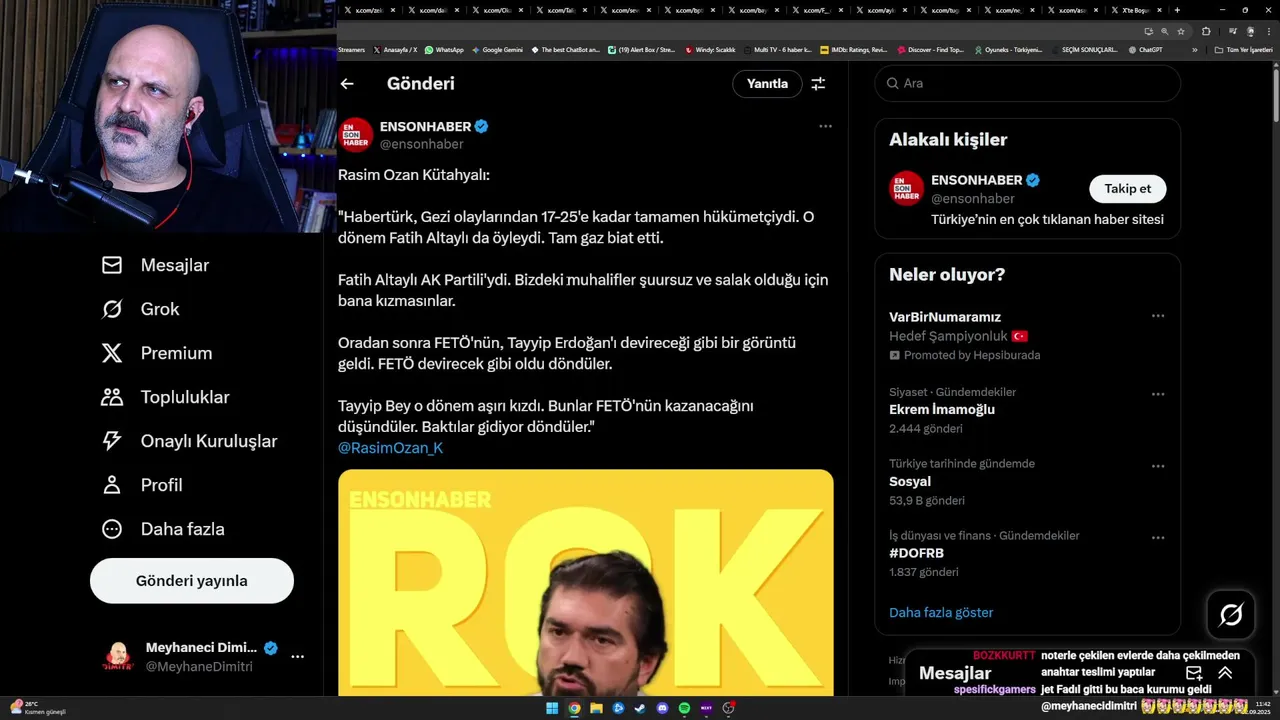The image size is (1280, 720).
Task: Open Chrome from the taskbar
Action: (x=574, y=708)
